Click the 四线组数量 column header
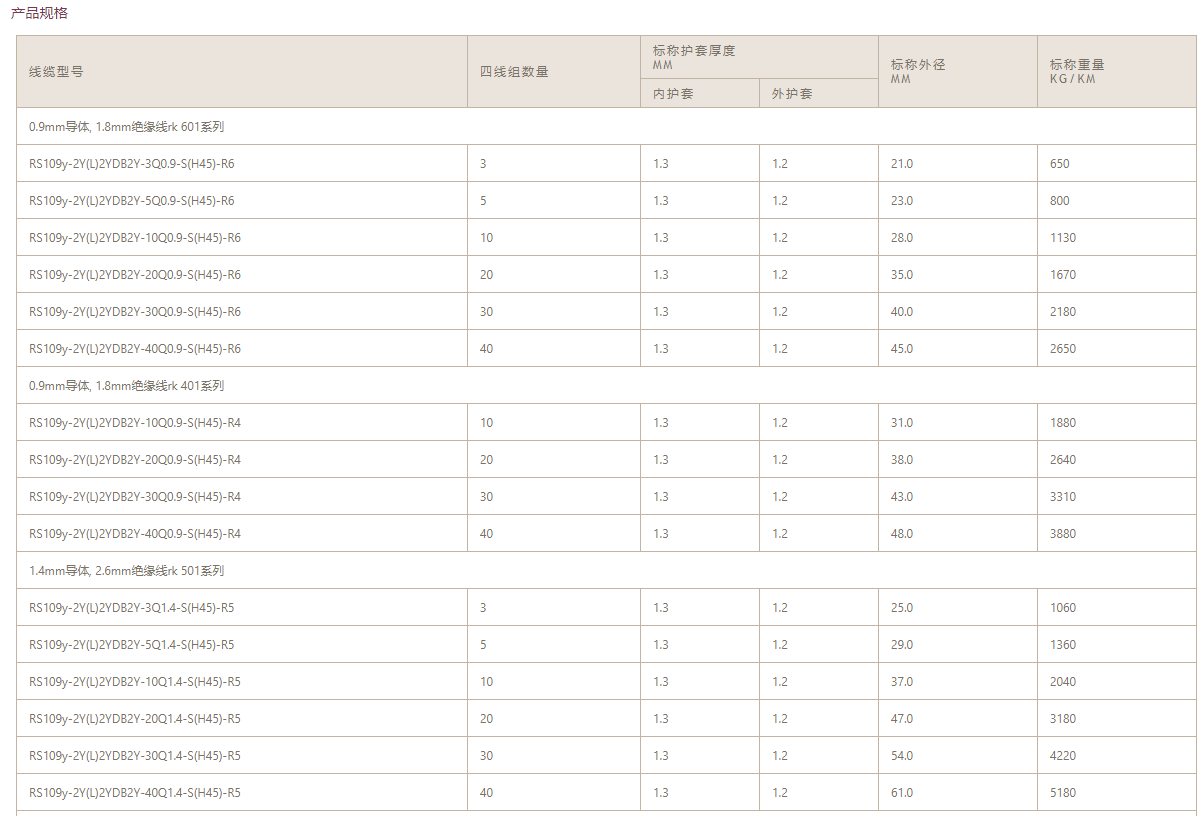 (x=514, y=72)
